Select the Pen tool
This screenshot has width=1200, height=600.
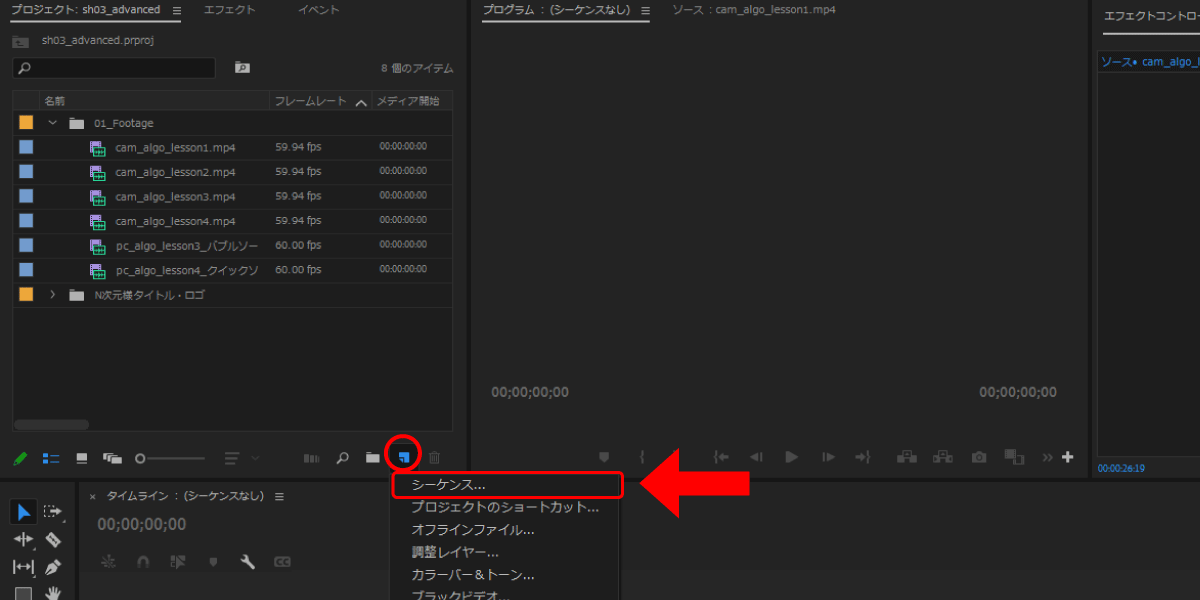pos(53,567)
